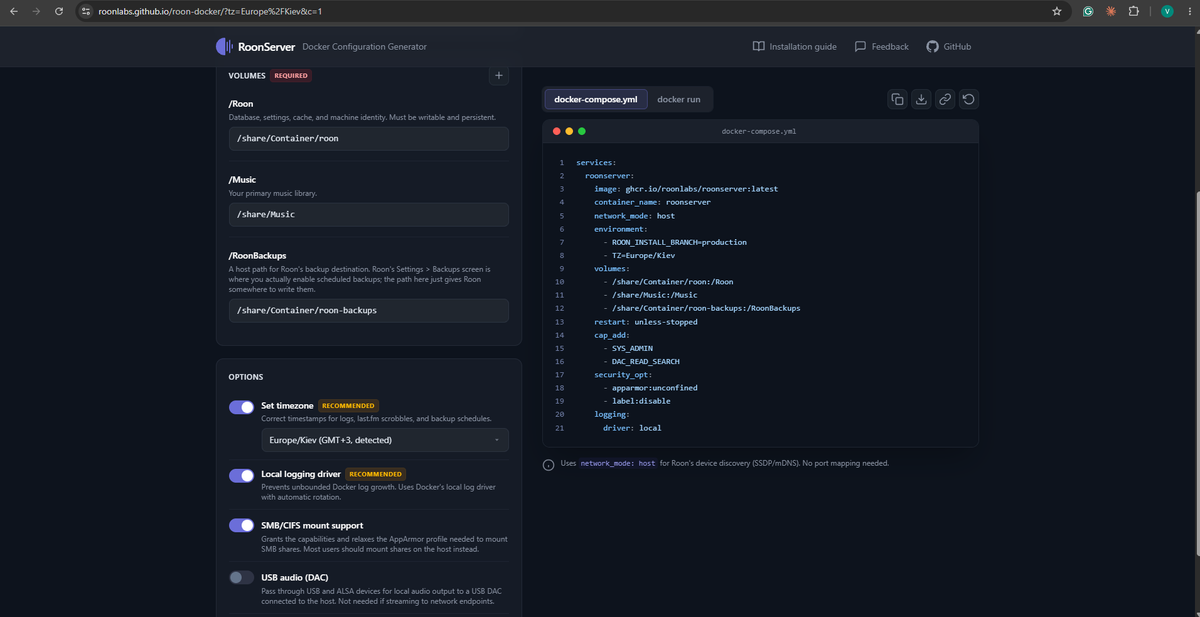Image resolution: width=1200 pixels, height=617 pixels.
Task: Click the RECOMMENDED badge beside Local logging driver
Action: [375, 474]
